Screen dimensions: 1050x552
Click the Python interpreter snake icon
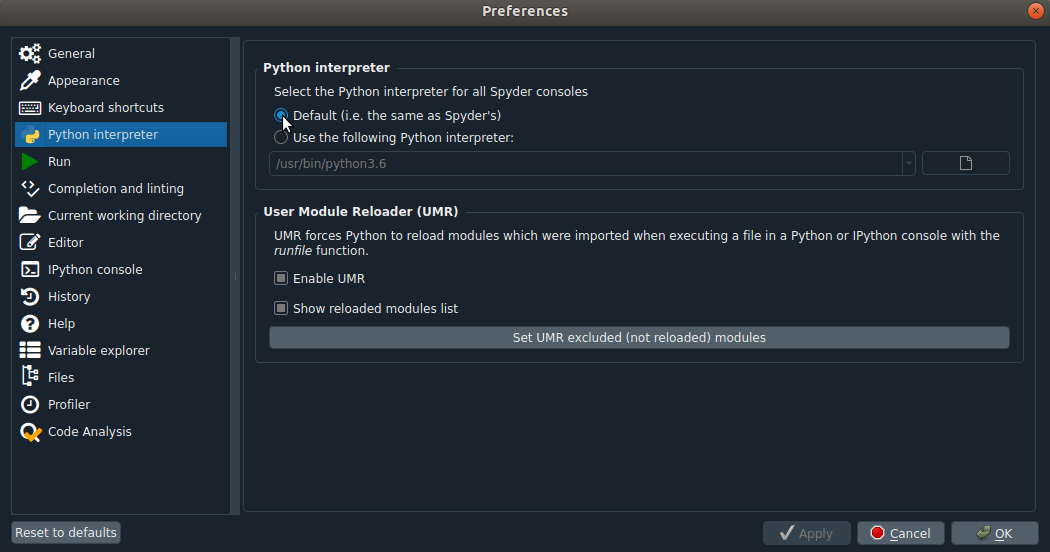tap(30, 135)
